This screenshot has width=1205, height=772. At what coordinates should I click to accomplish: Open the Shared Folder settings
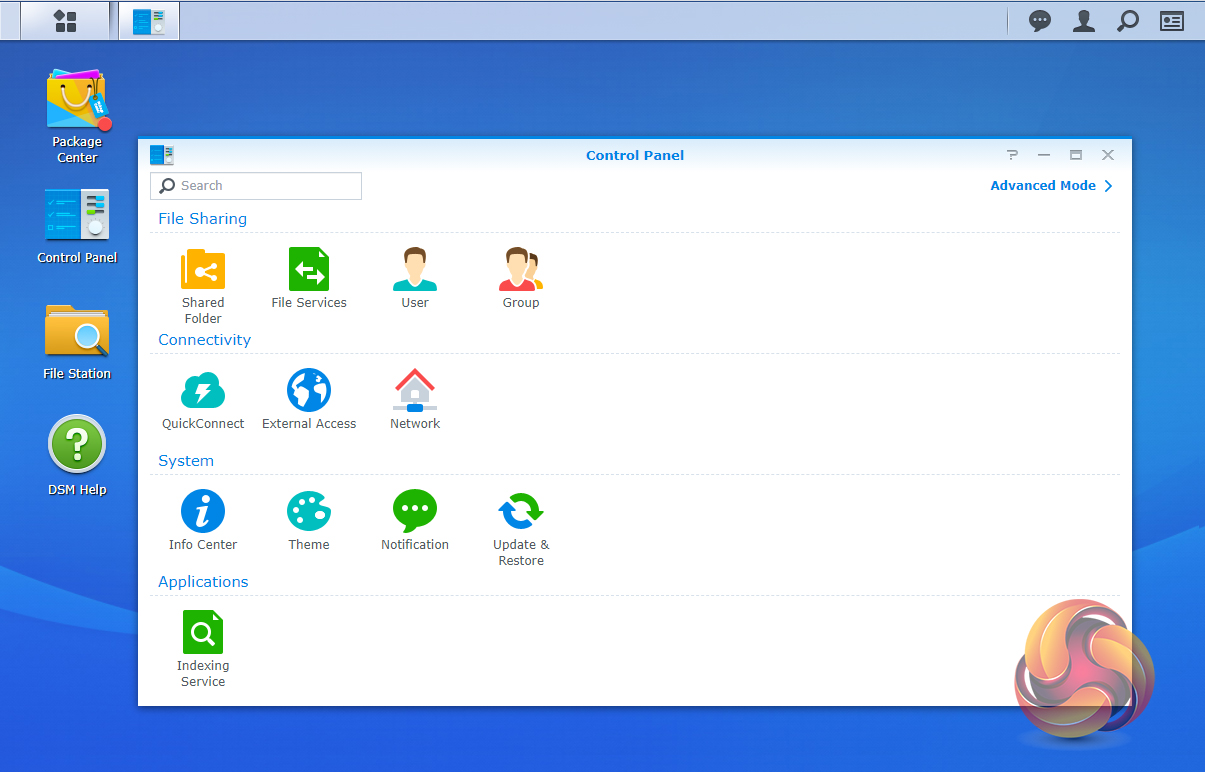[x=203, y=285]
